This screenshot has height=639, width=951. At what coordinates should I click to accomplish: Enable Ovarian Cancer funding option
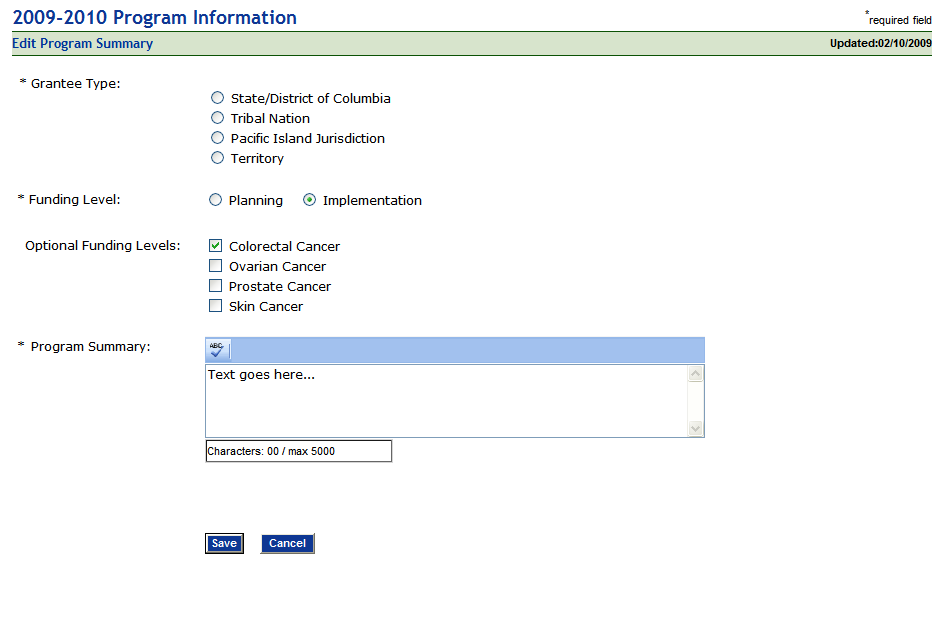[215, 266]
